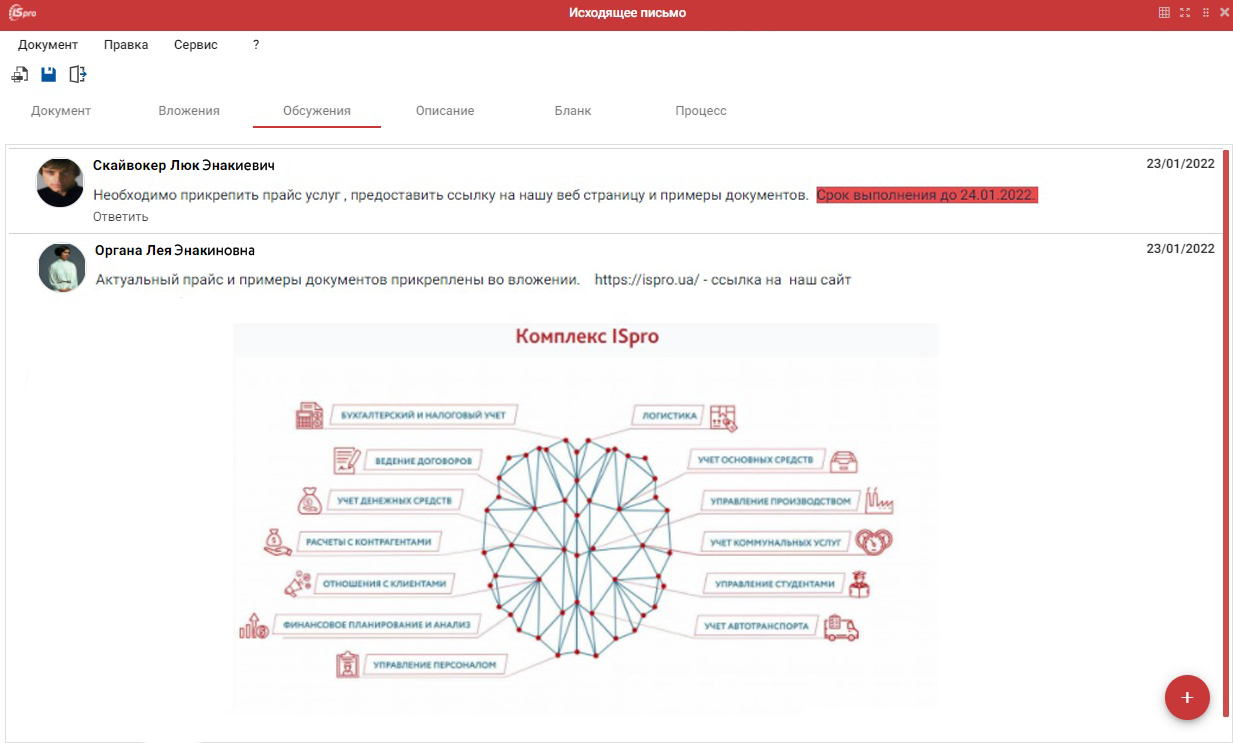Screen dimensions: 1233x743
Task: Open the ? help menu
Action: tap(256, 45)
